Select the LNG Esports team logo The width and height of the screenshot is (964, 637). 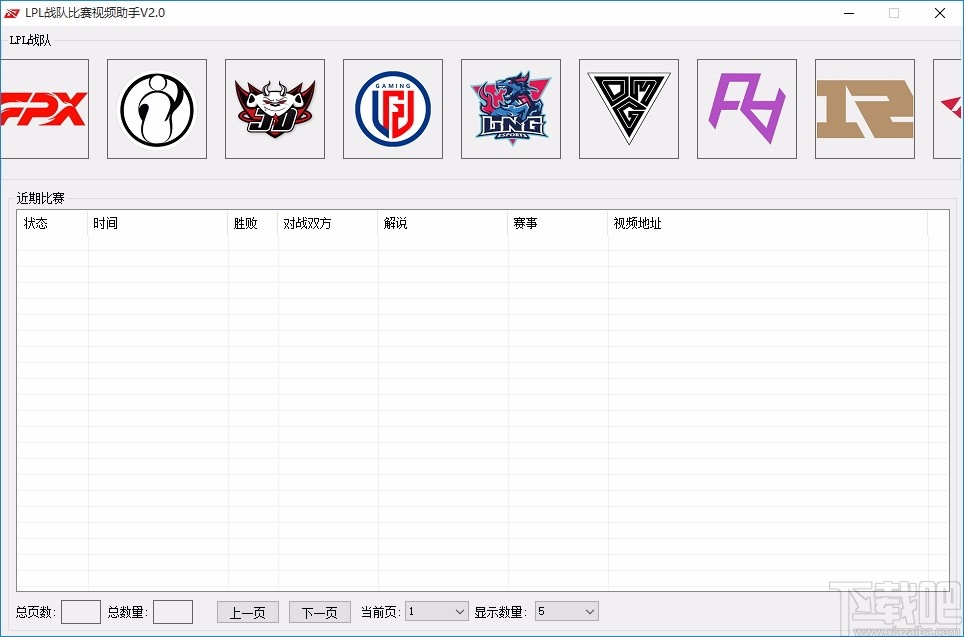tap(511, 108)
